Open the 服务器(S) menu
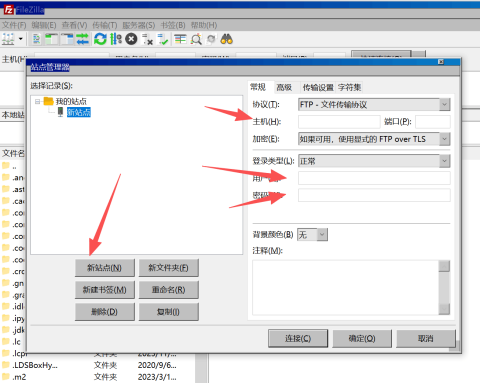The image size is (480, 383). point(139,25)
